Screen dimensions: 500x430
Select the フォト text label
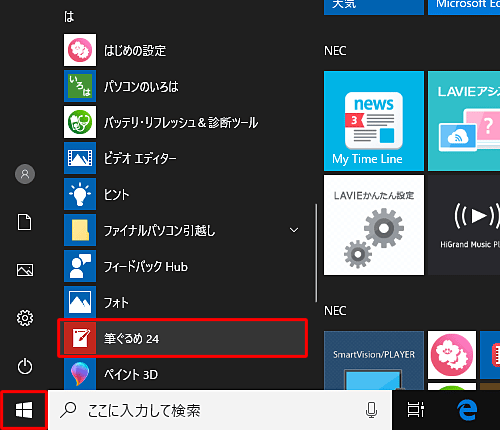tap(116, 303)
